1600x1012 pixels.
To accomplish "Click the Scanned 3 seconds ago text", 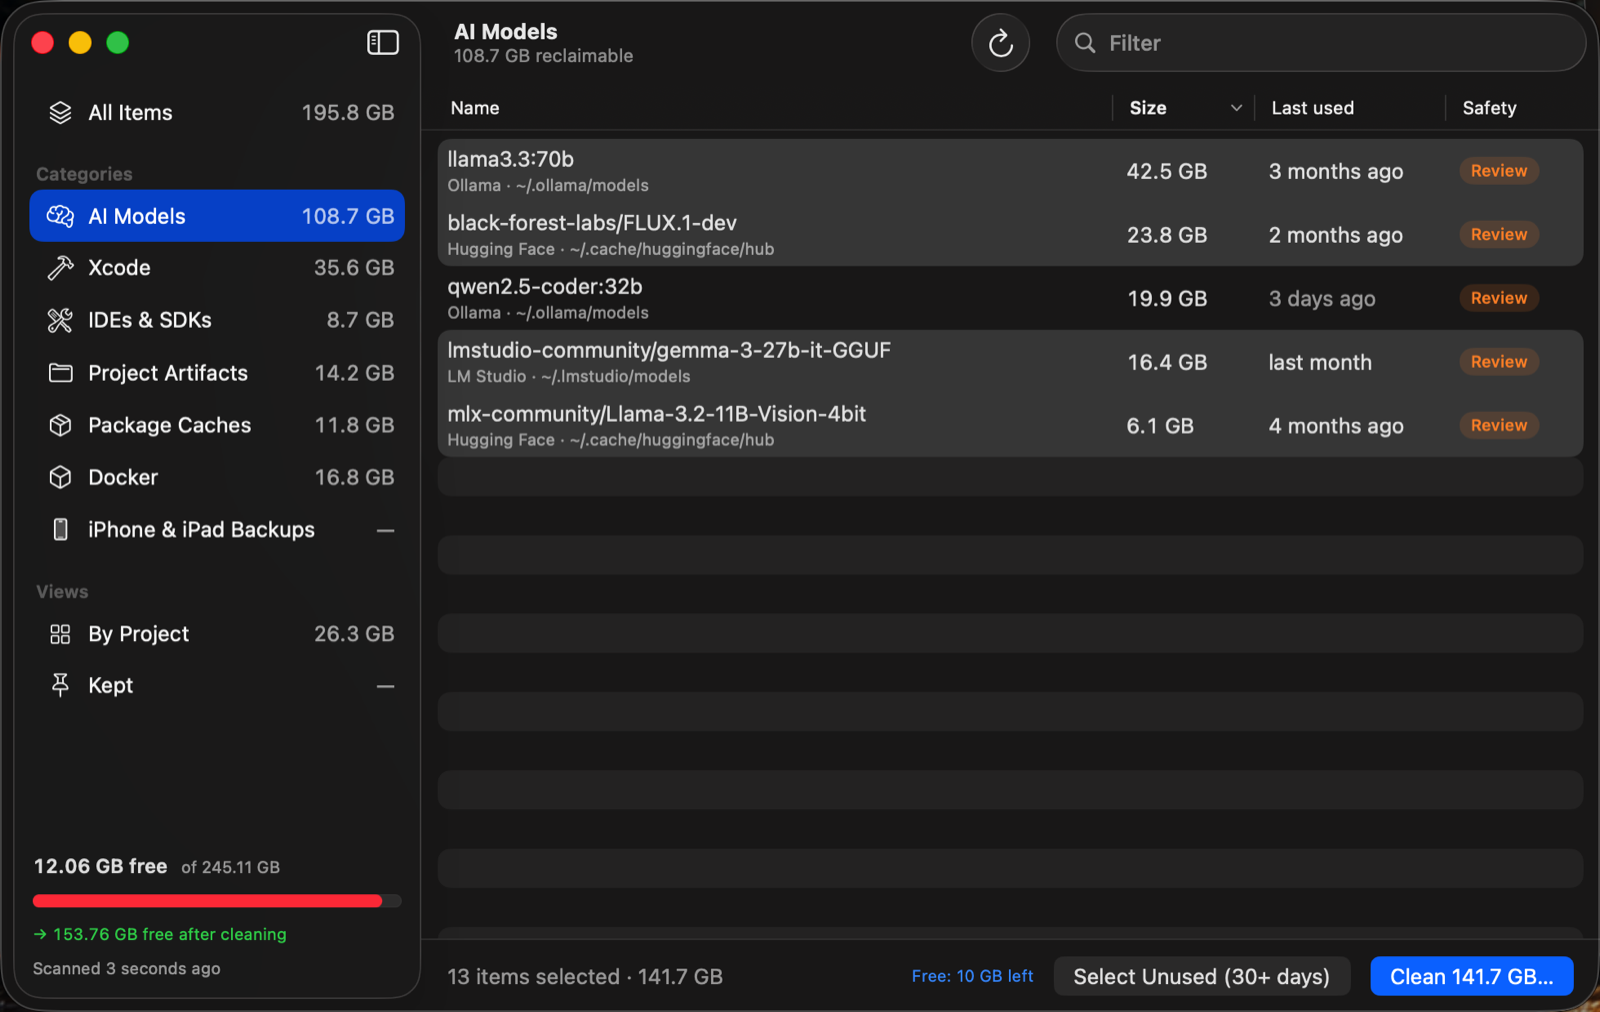I will coord(127,968).
